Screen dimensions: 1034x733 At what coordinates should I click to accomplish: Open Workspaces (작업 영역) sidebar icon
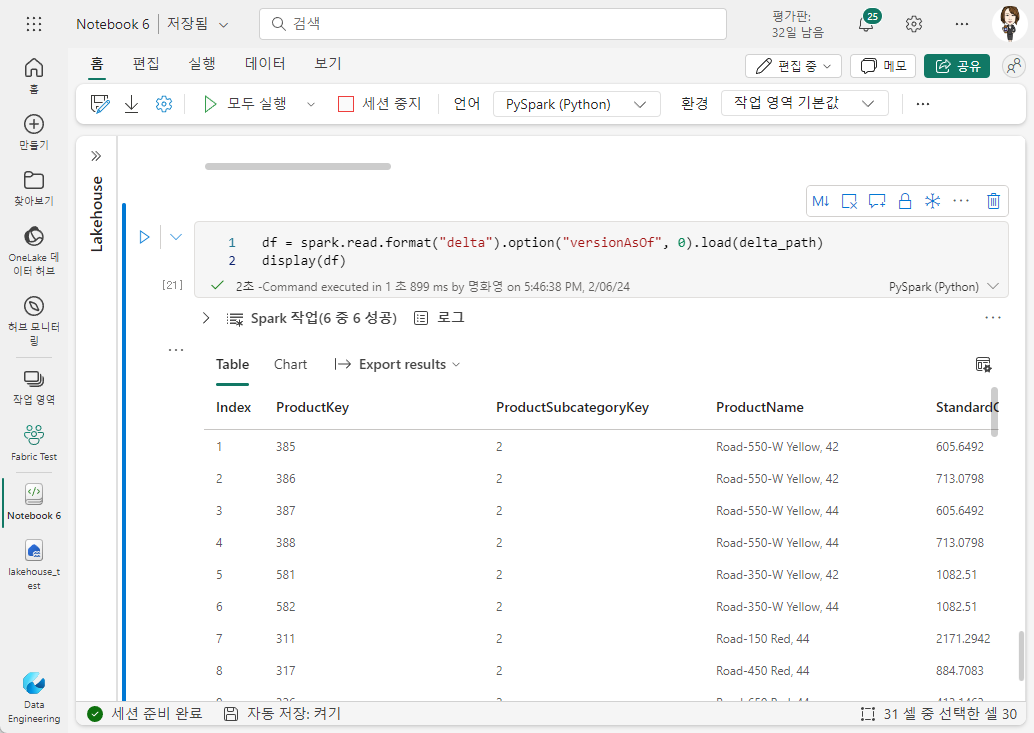pos(34,388)
